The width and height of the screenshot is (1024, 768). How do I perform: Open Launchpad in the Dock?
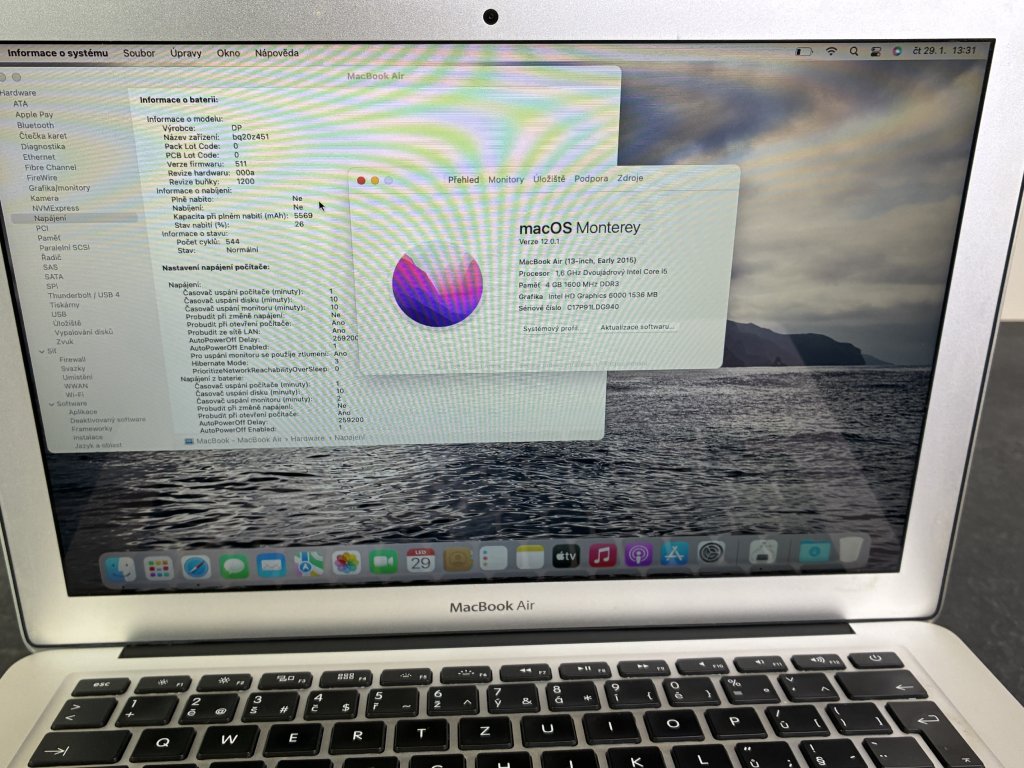coord(158,568)
